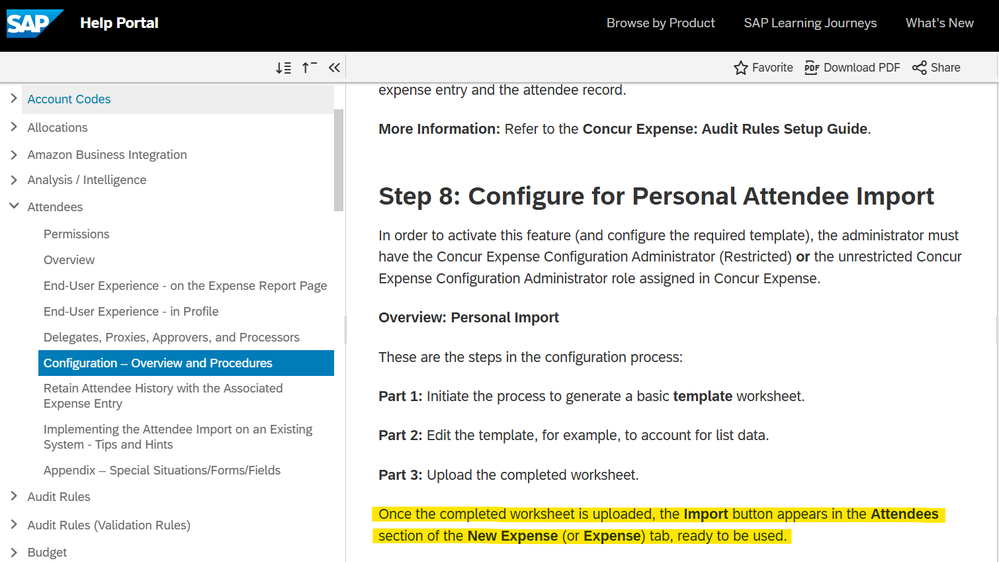This screenshot has height=562, width=999.
Task: Hide the table of contents panel
Action: [334, 68]
